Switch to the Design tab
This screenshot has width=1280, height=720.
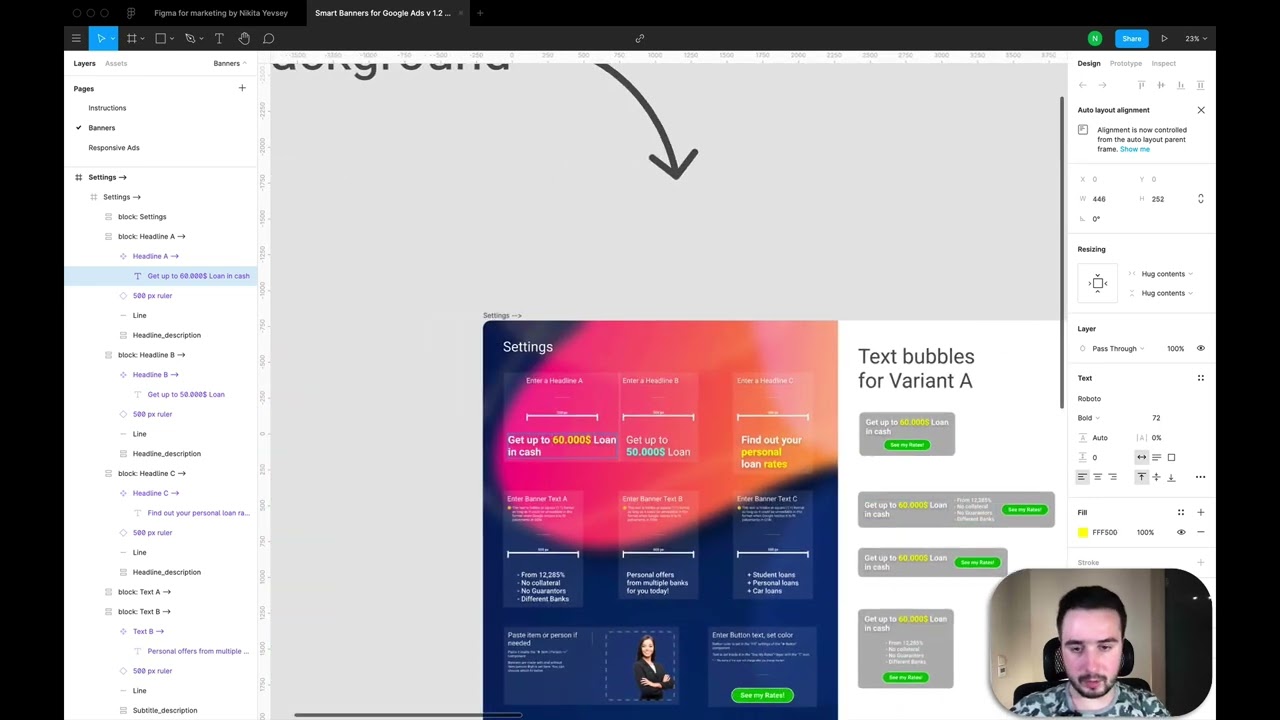(1089, 63)
